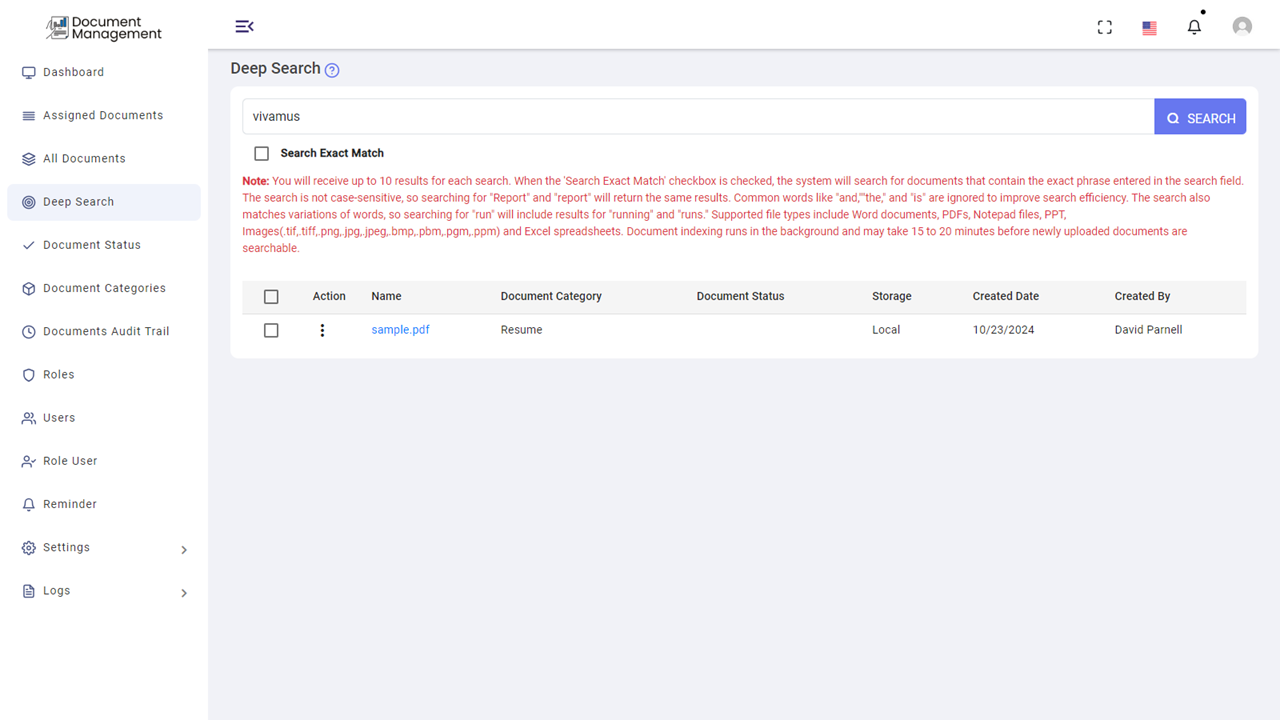Viewport: 1280px width, 720px height.
Task: Enable the Search Exact Match checkbox
Action: point(261,153)
